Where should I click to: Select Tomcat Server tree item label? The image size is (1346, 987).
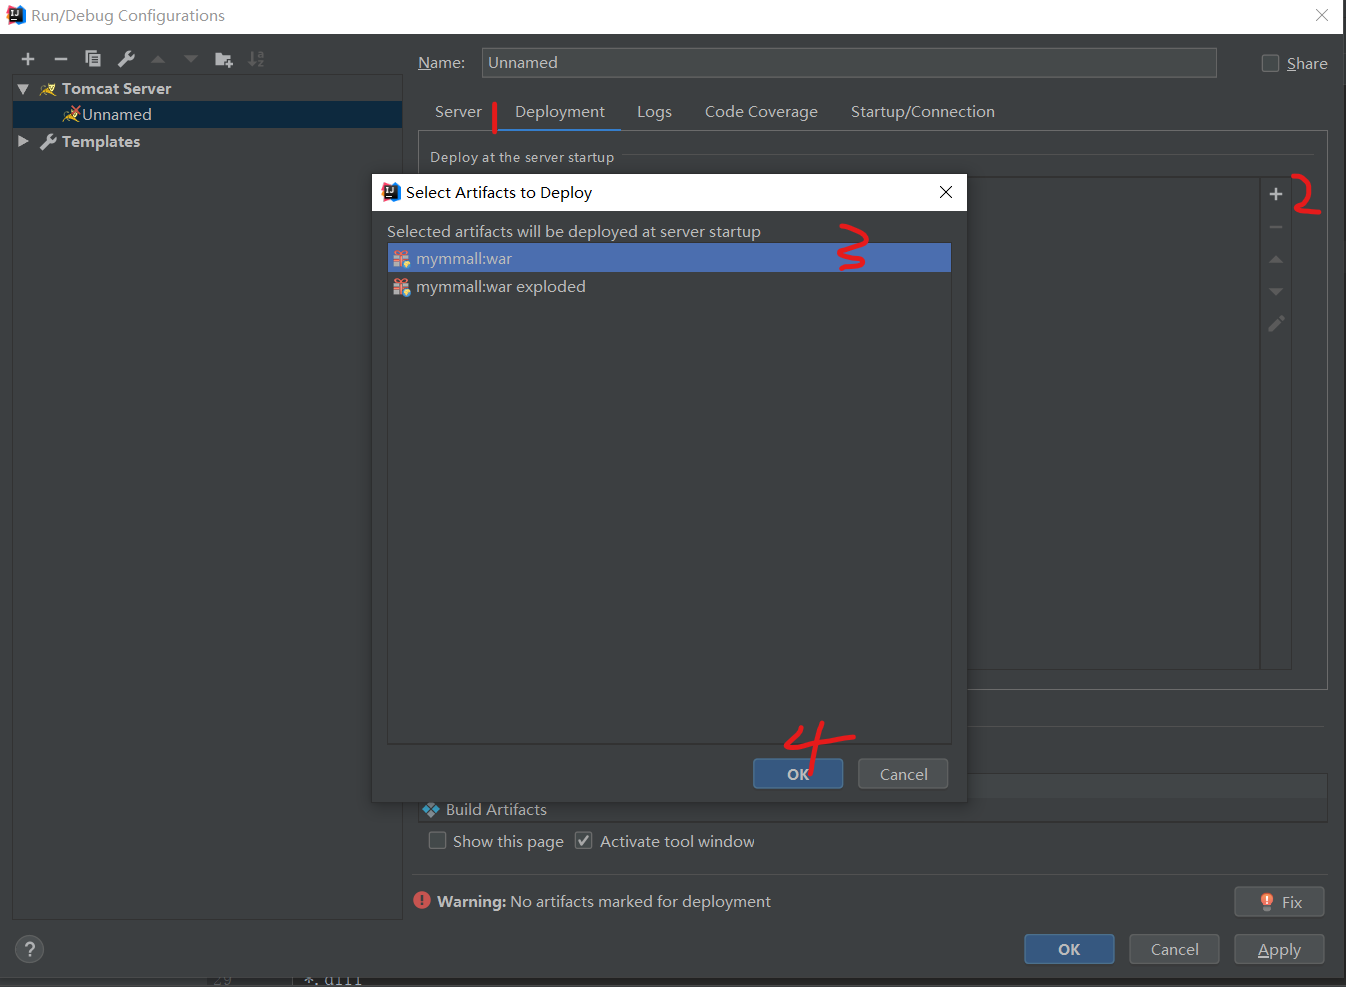pyautogui.click(x=116, y=89)
